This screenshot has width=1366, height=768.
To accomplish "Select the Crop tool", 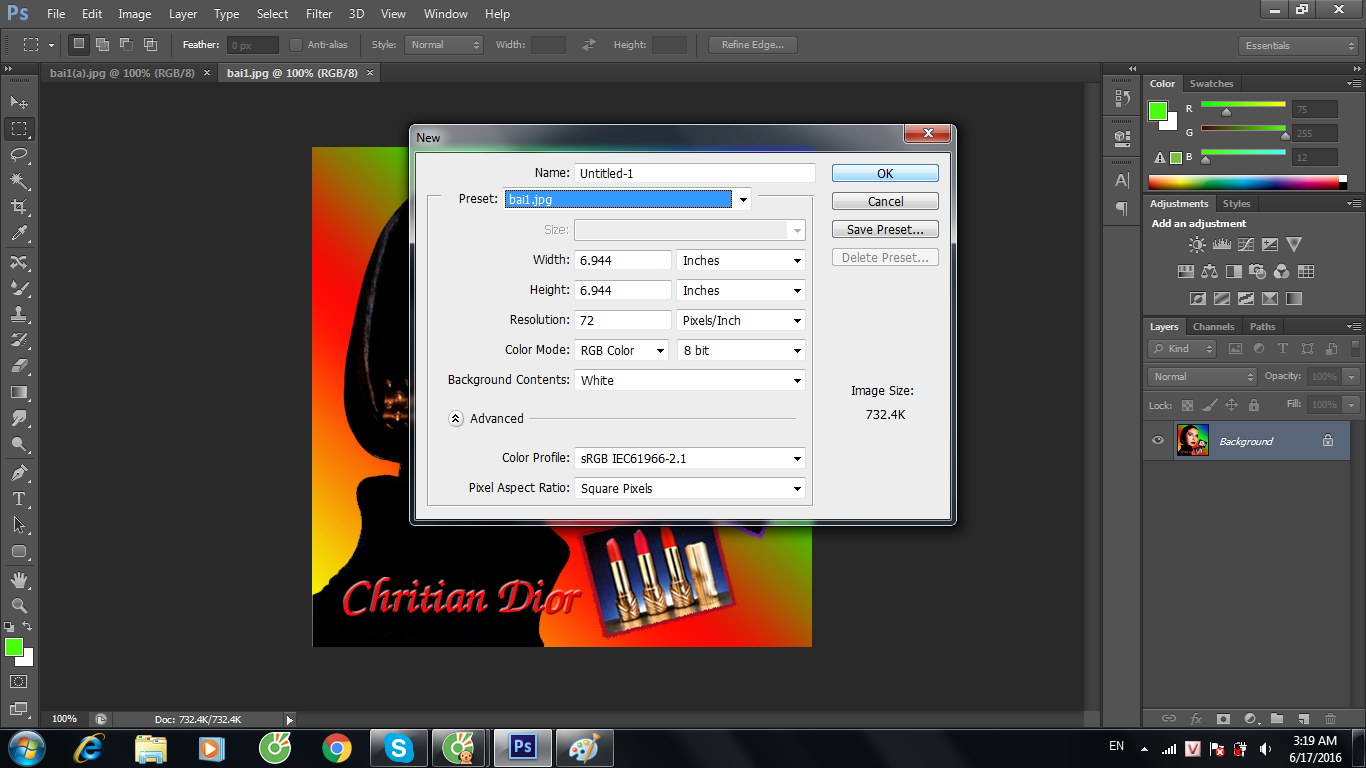I will click(x=19, y=207).
